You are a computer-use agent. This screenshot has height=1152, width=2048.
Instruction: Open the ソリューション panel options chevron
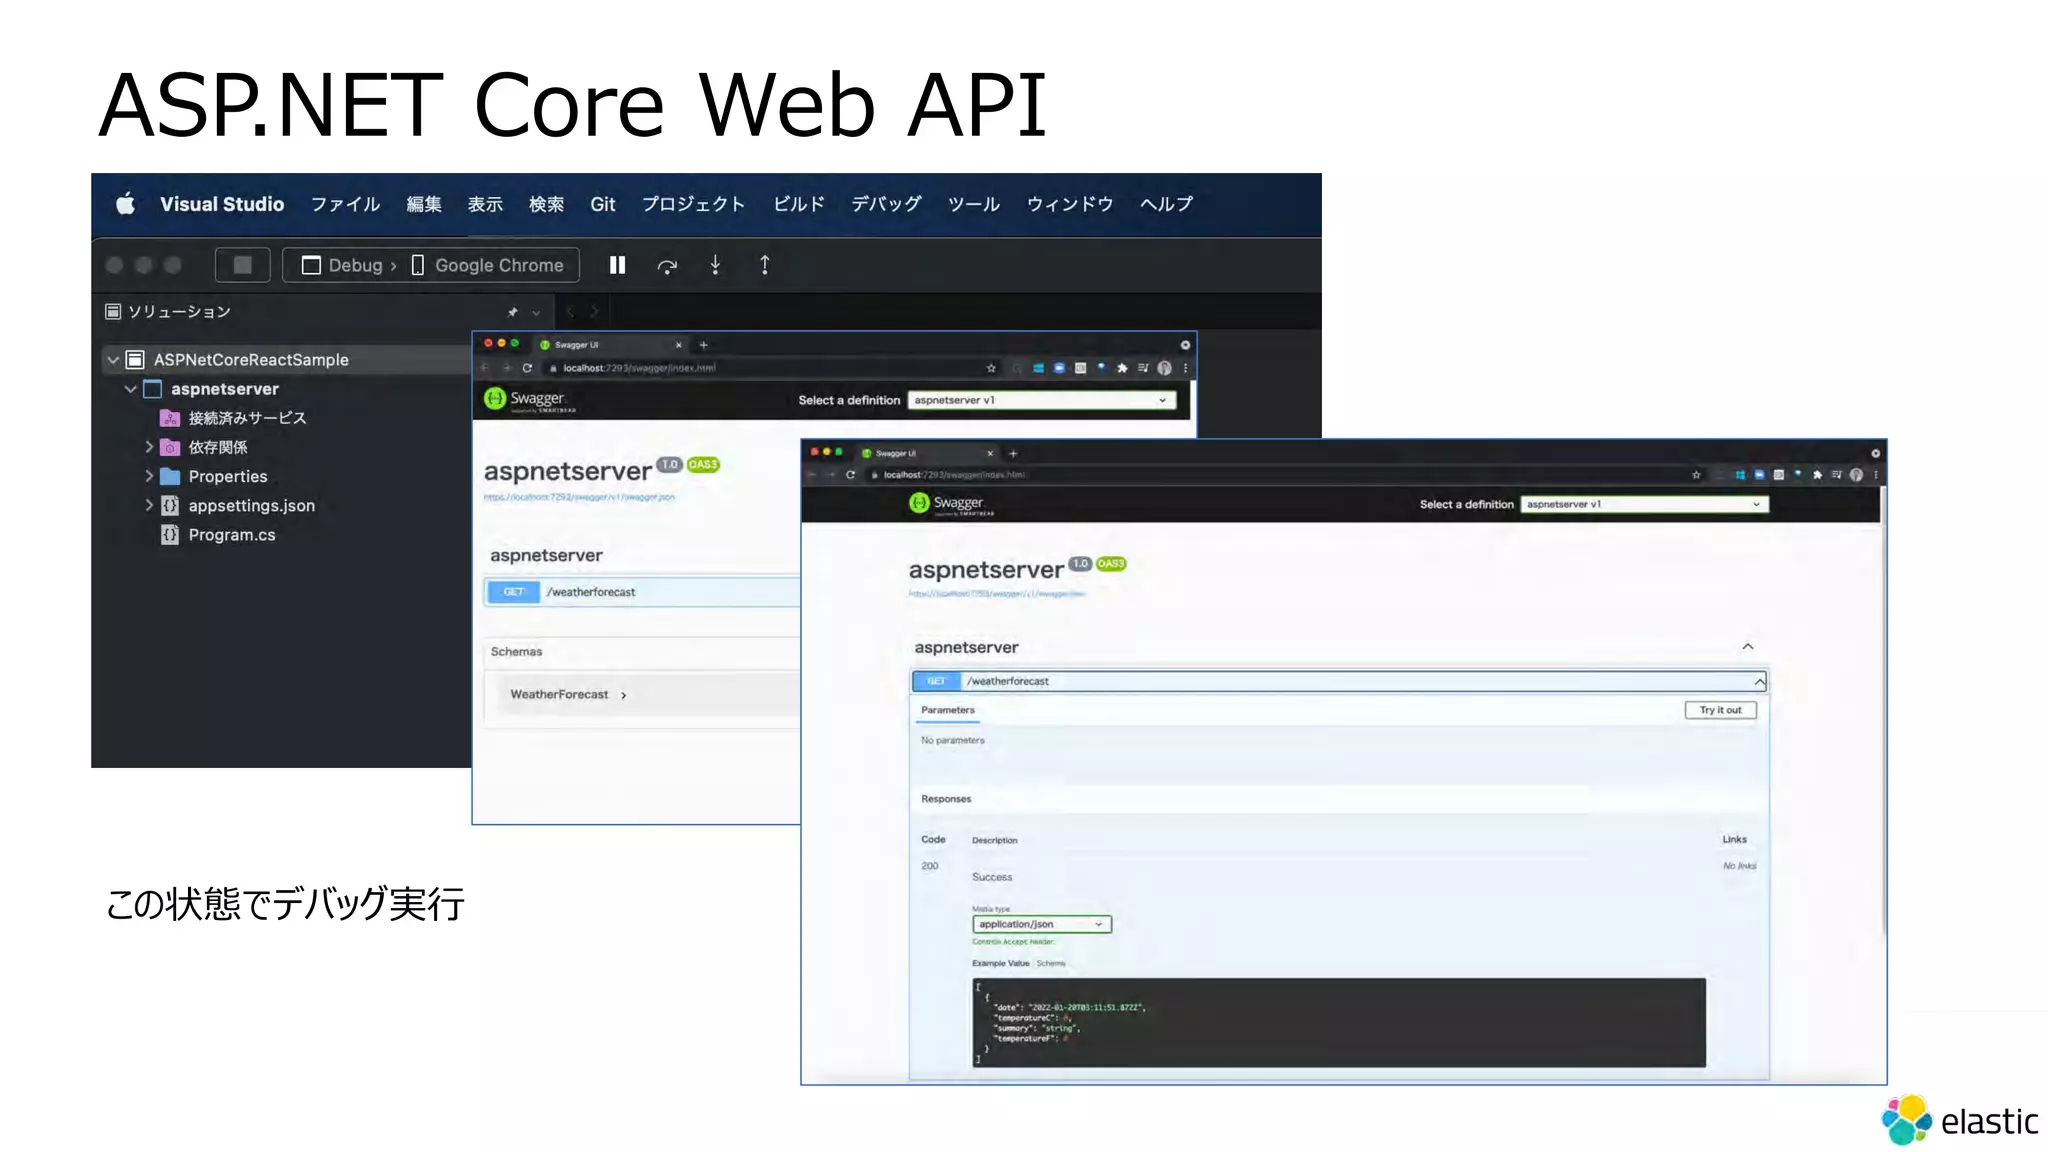tap(536, 313)
